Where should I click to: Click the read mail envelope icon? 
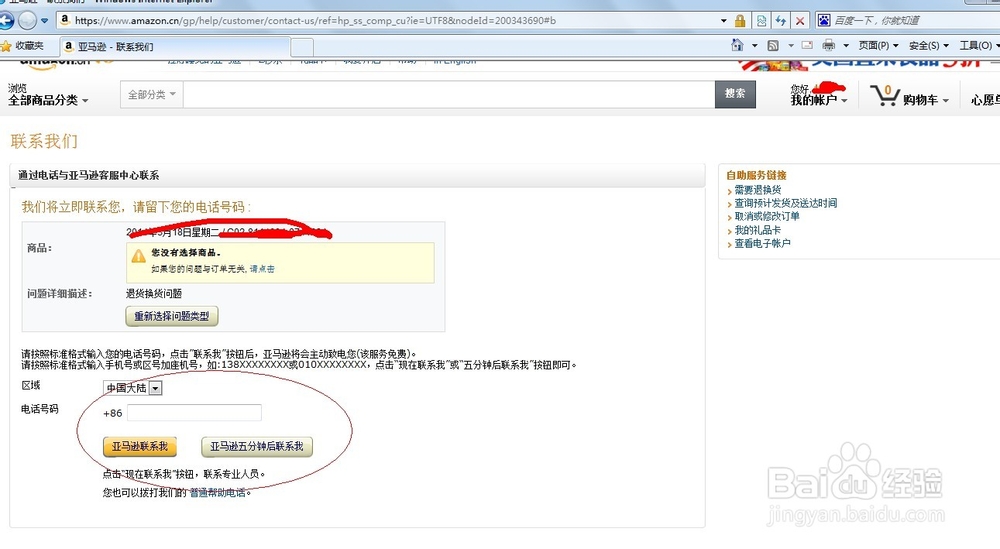tap(807, 45)
